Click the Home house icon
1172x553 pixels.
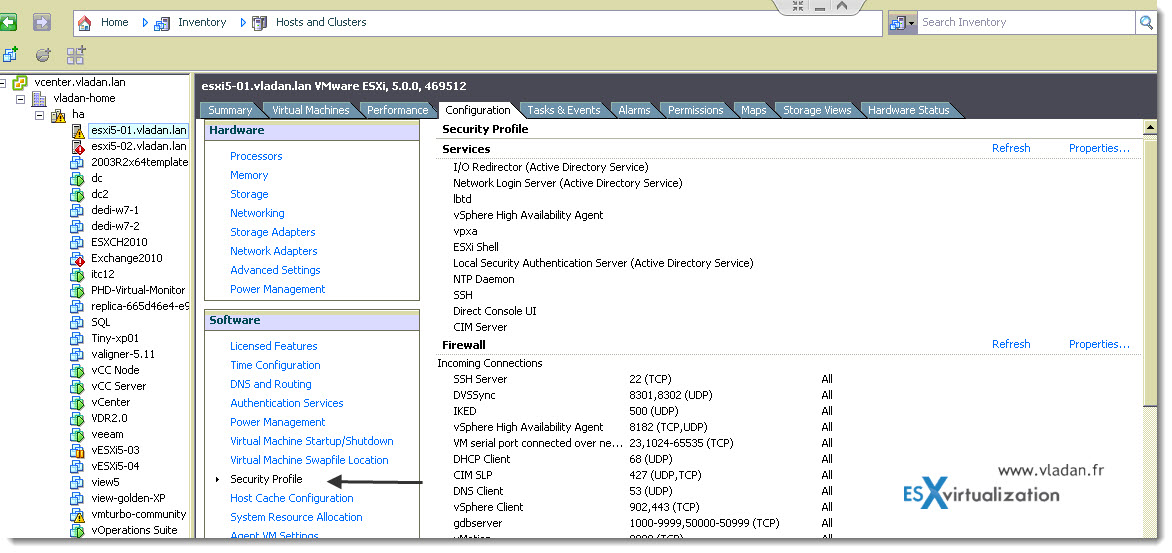click(x=85, y=22)
